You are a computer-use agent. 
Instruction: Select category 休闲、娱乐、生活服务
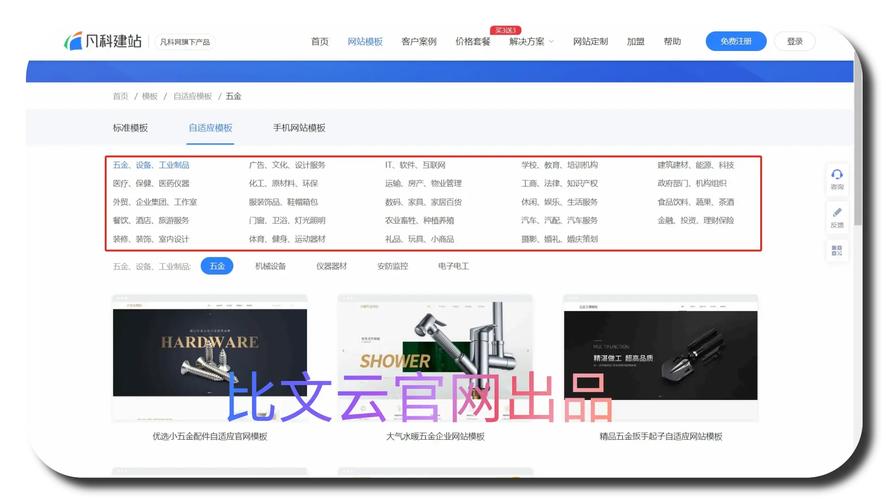(560, 202)
